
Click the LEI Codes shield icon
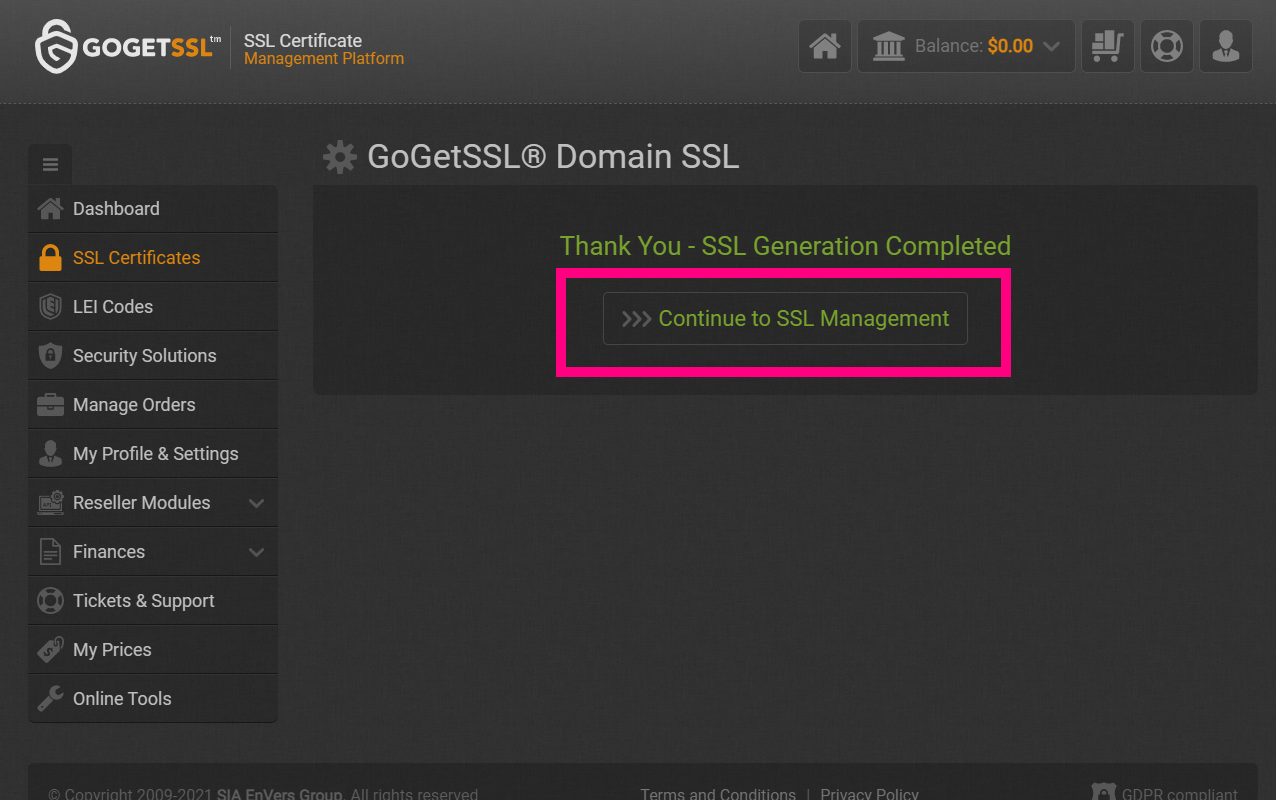coord(50,307)
